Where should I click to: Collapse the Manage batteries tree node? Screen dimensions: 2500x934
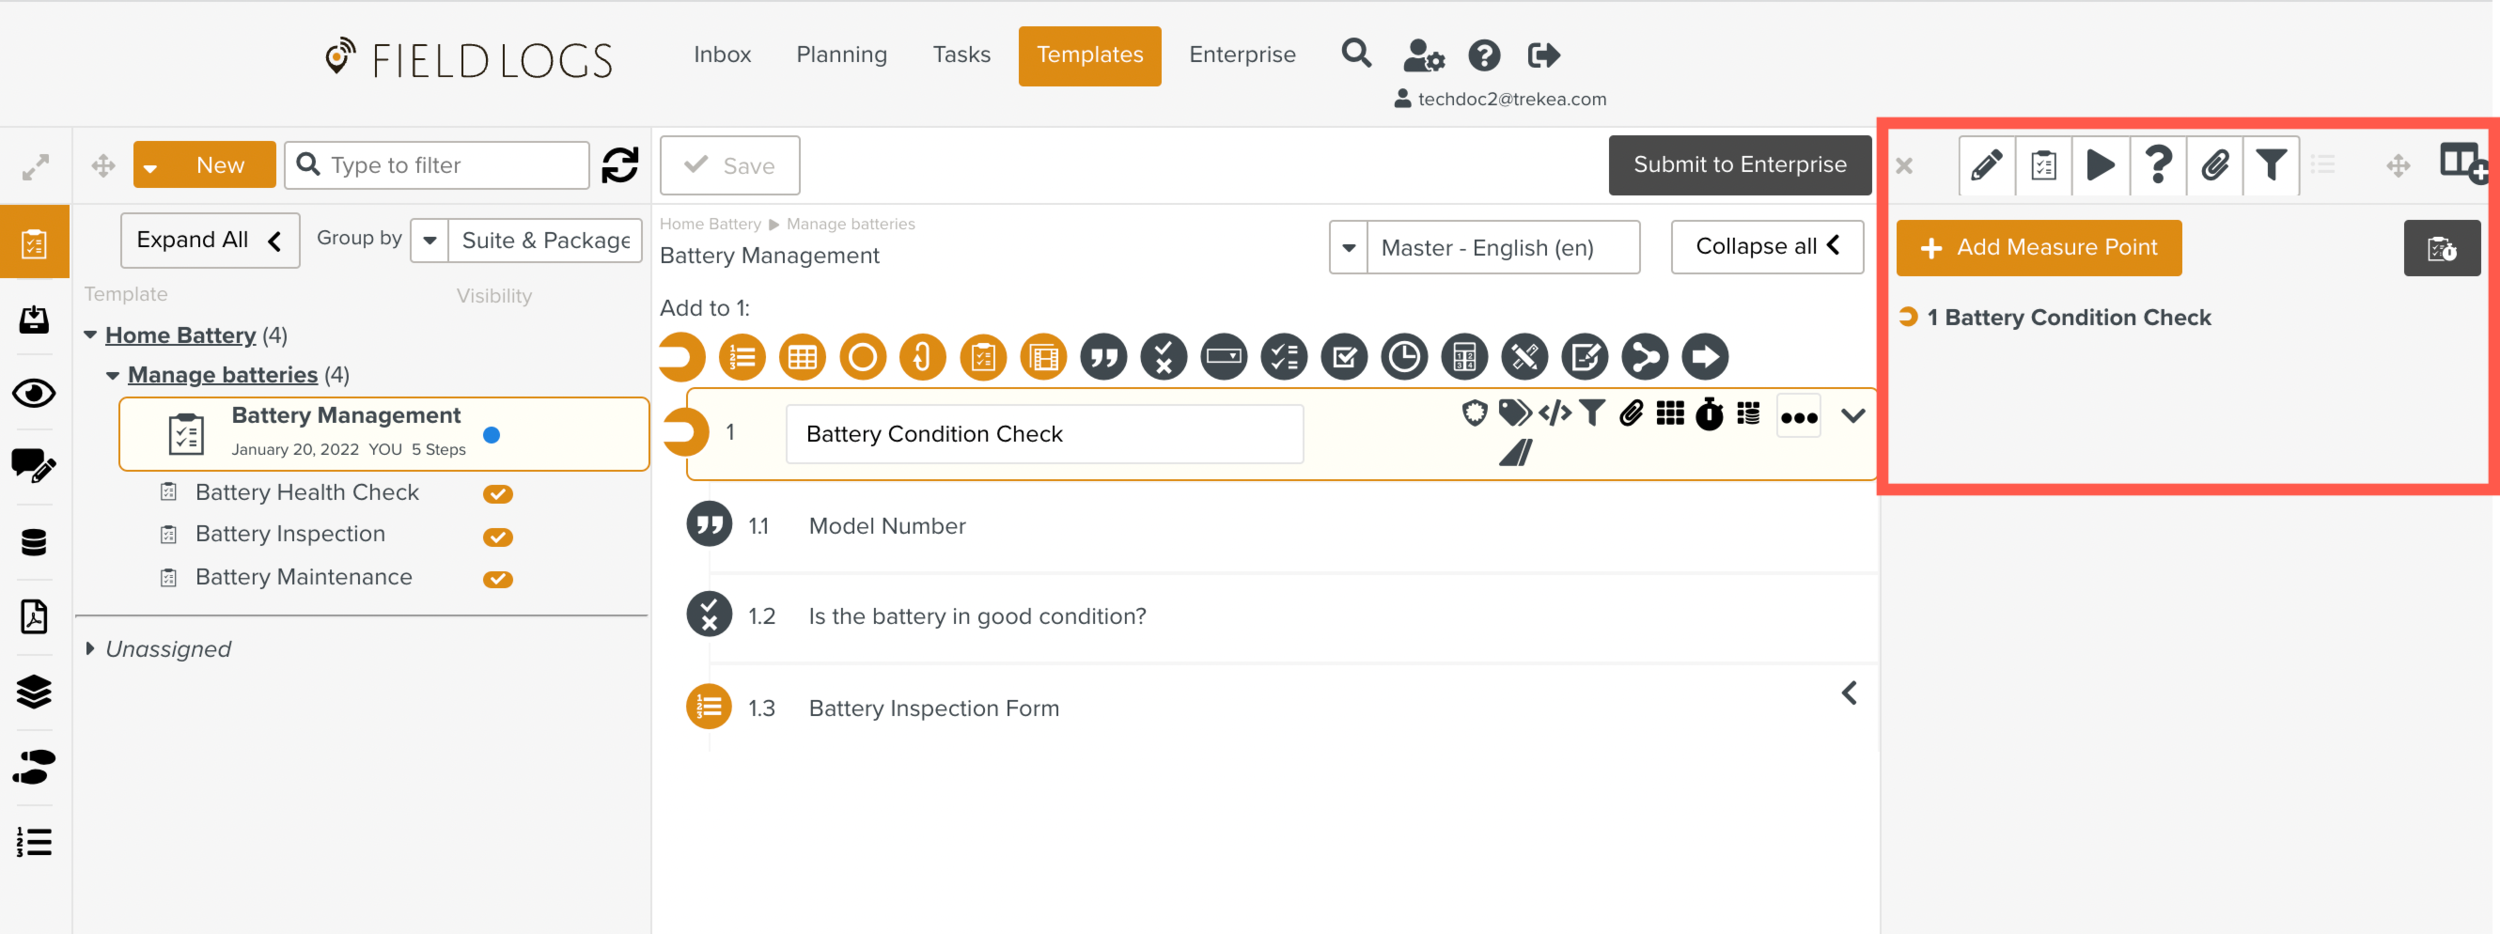[113, 375]
